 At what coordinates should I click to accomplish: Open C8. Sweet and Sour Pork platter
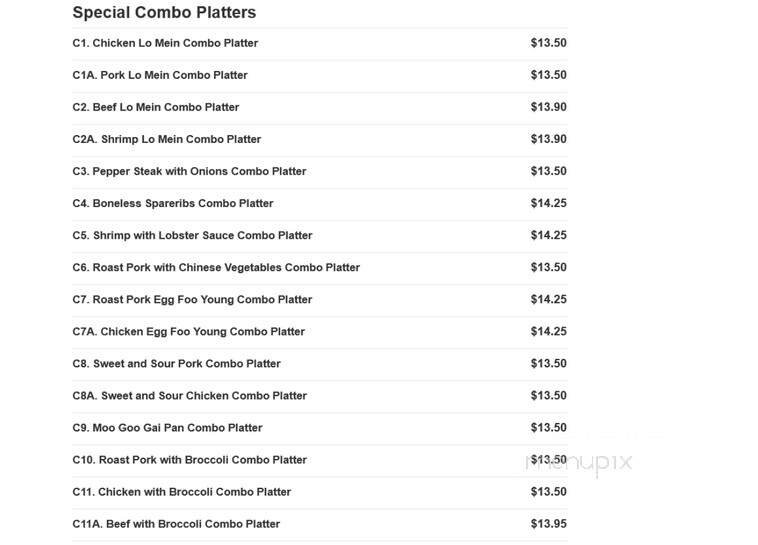(176, 363)
